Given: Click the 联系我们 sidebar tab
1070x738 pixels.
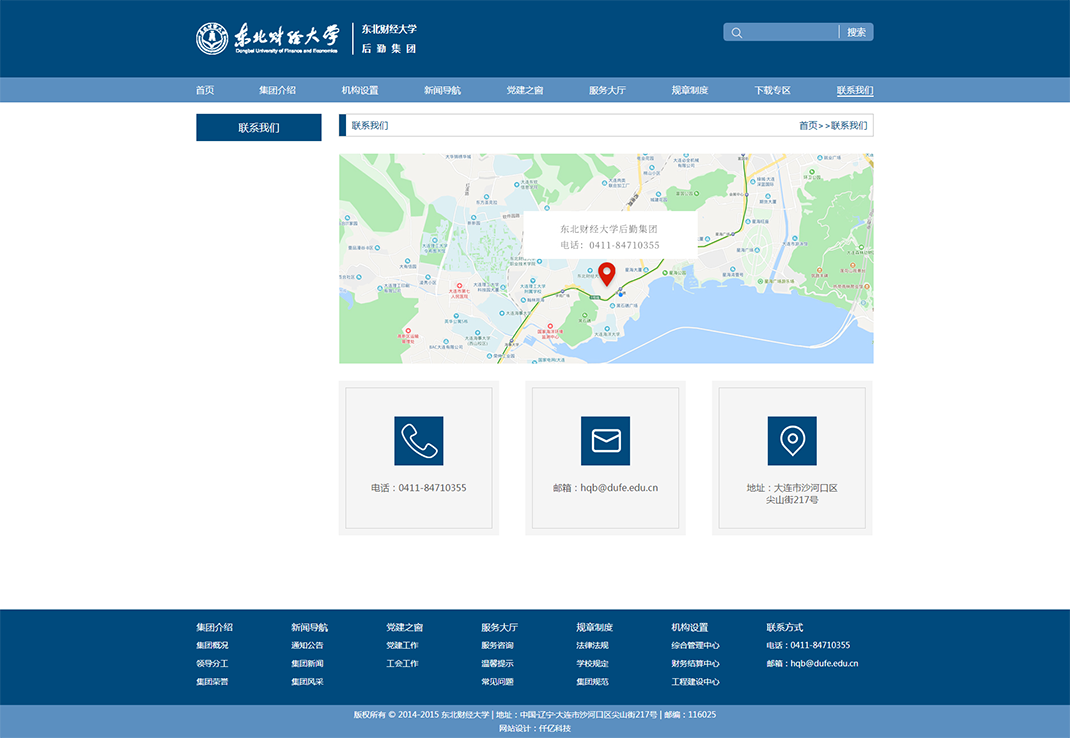Looking at the screenshot, I should pyautogui.click(x=259, y=128).
